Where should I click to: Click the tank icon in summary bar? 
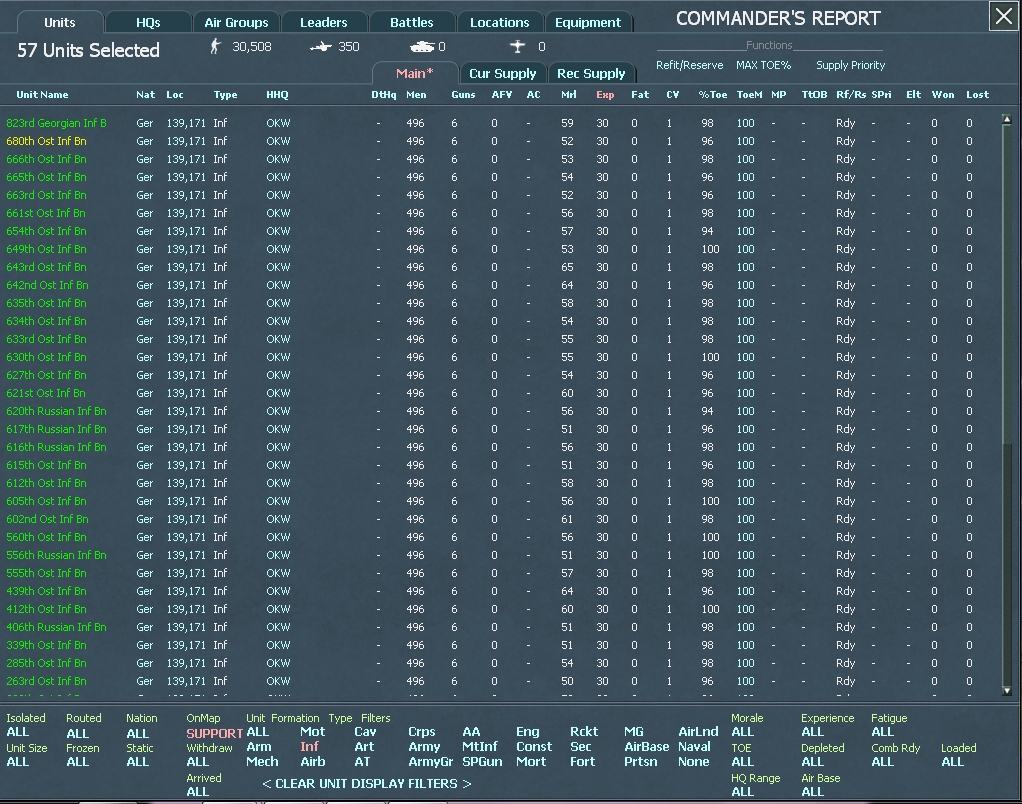point(422,47)
